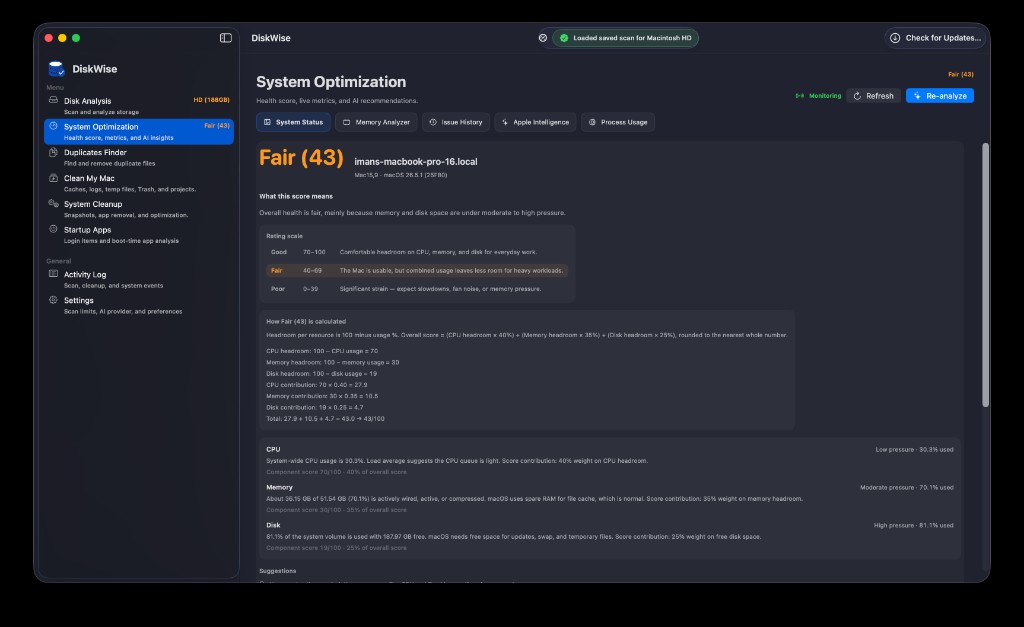Click hostname imans-macbook-pro-16.local

pyautogui.click(x=415, y=161)
